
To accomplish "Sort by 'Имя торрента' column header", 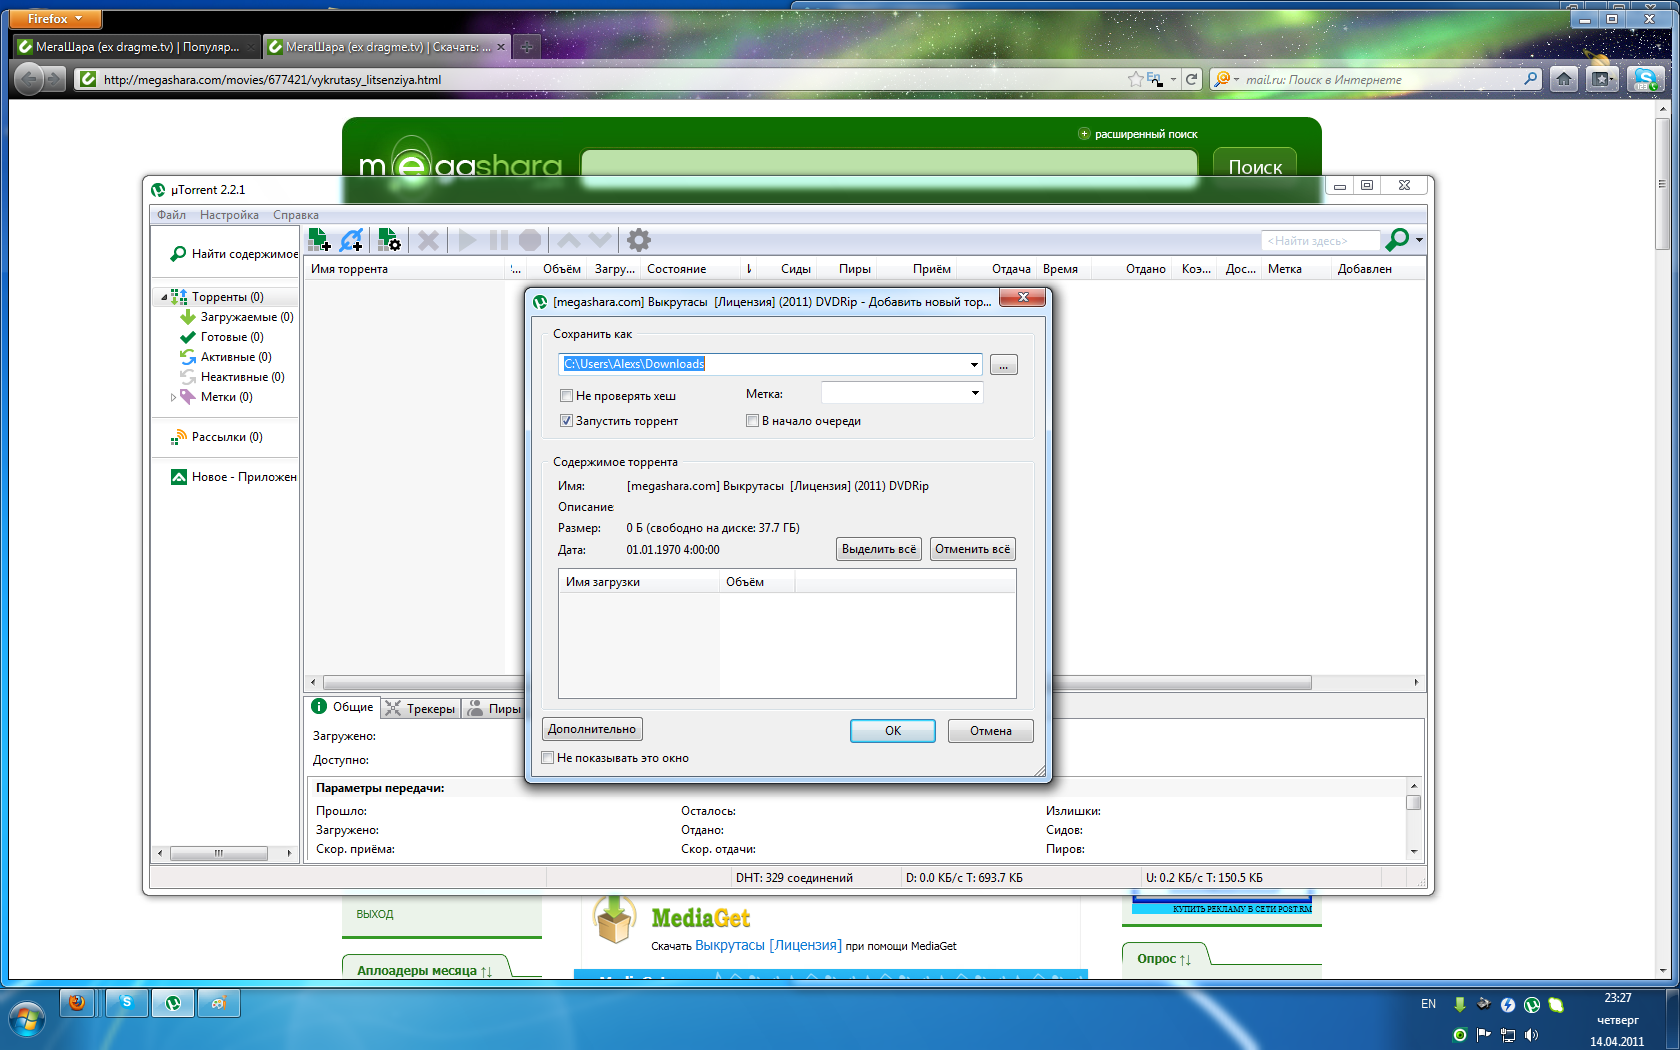I will click(x=406, y=269).
